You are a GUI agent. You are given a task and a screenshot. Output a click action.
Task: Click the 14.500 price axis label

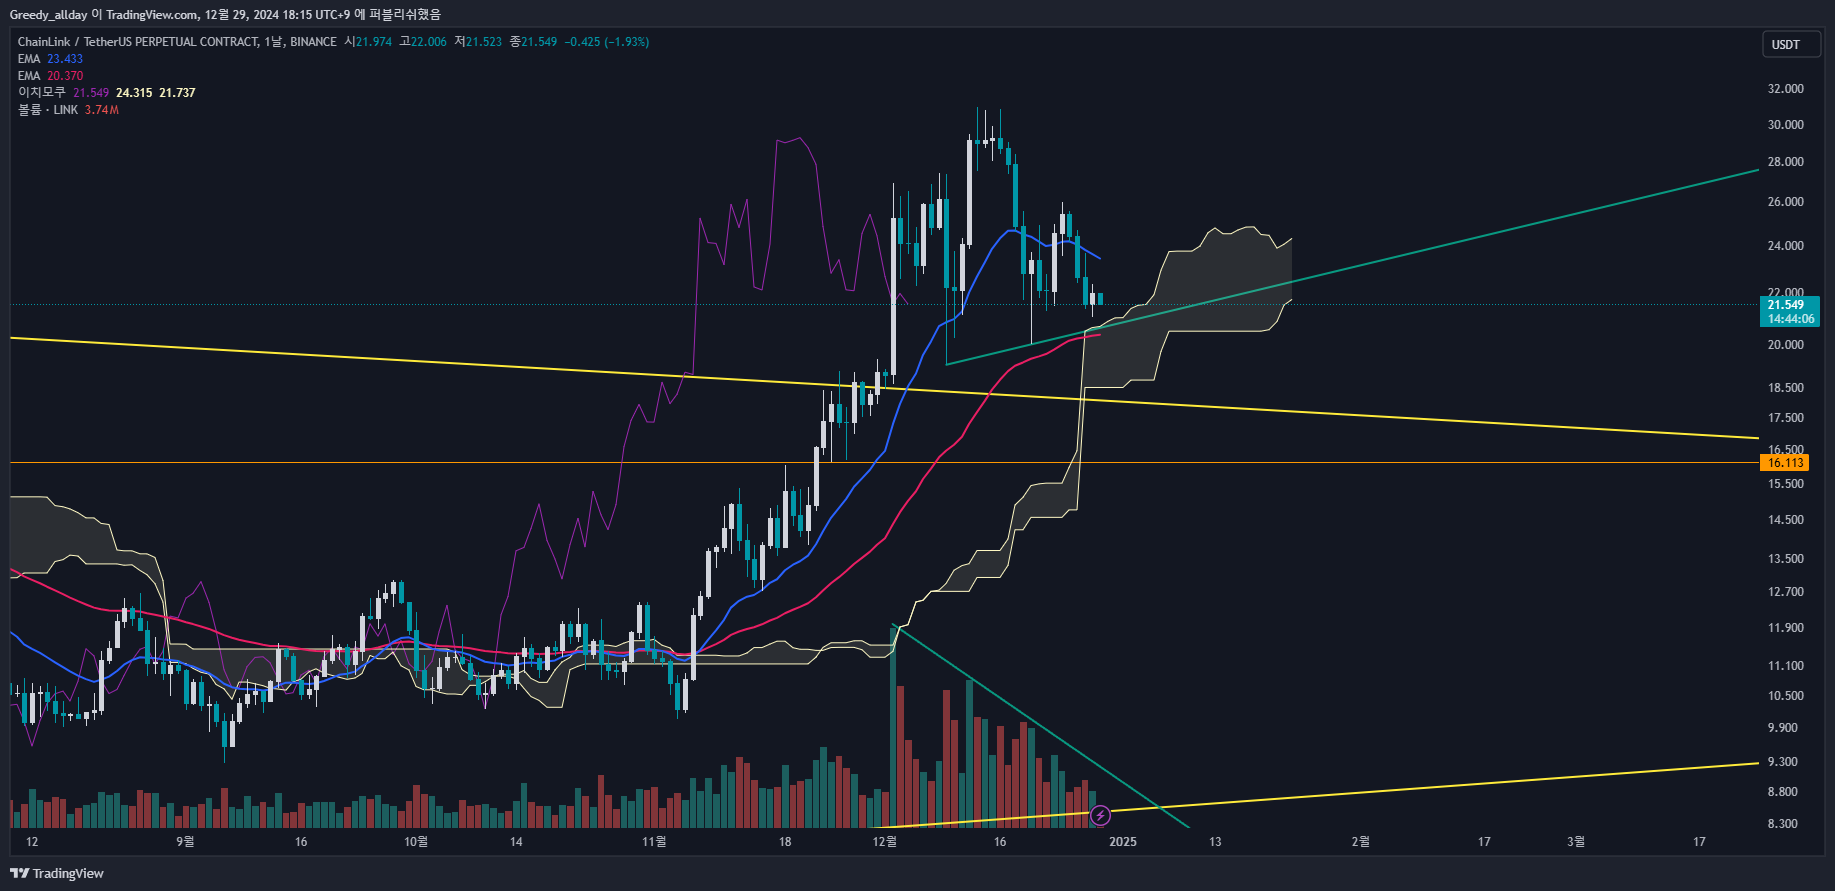click(1786, 520)
